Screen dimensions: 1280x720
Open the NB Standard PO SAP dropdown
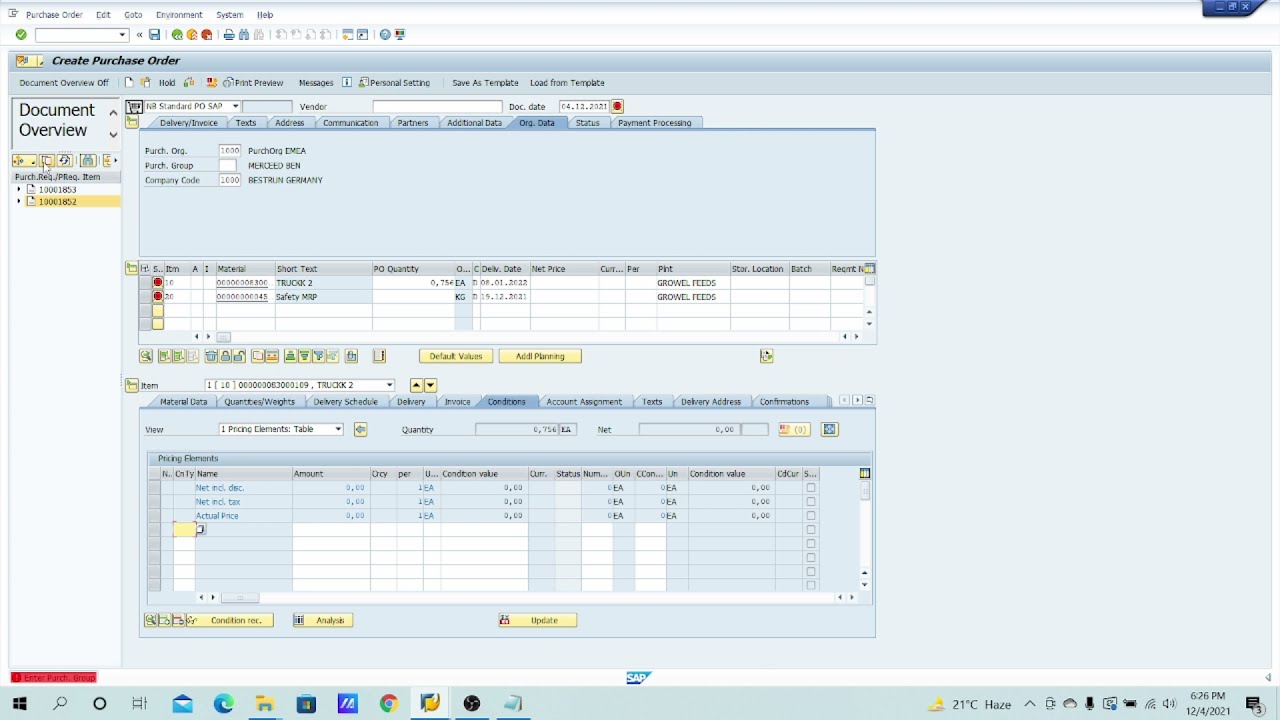[235, 106]
